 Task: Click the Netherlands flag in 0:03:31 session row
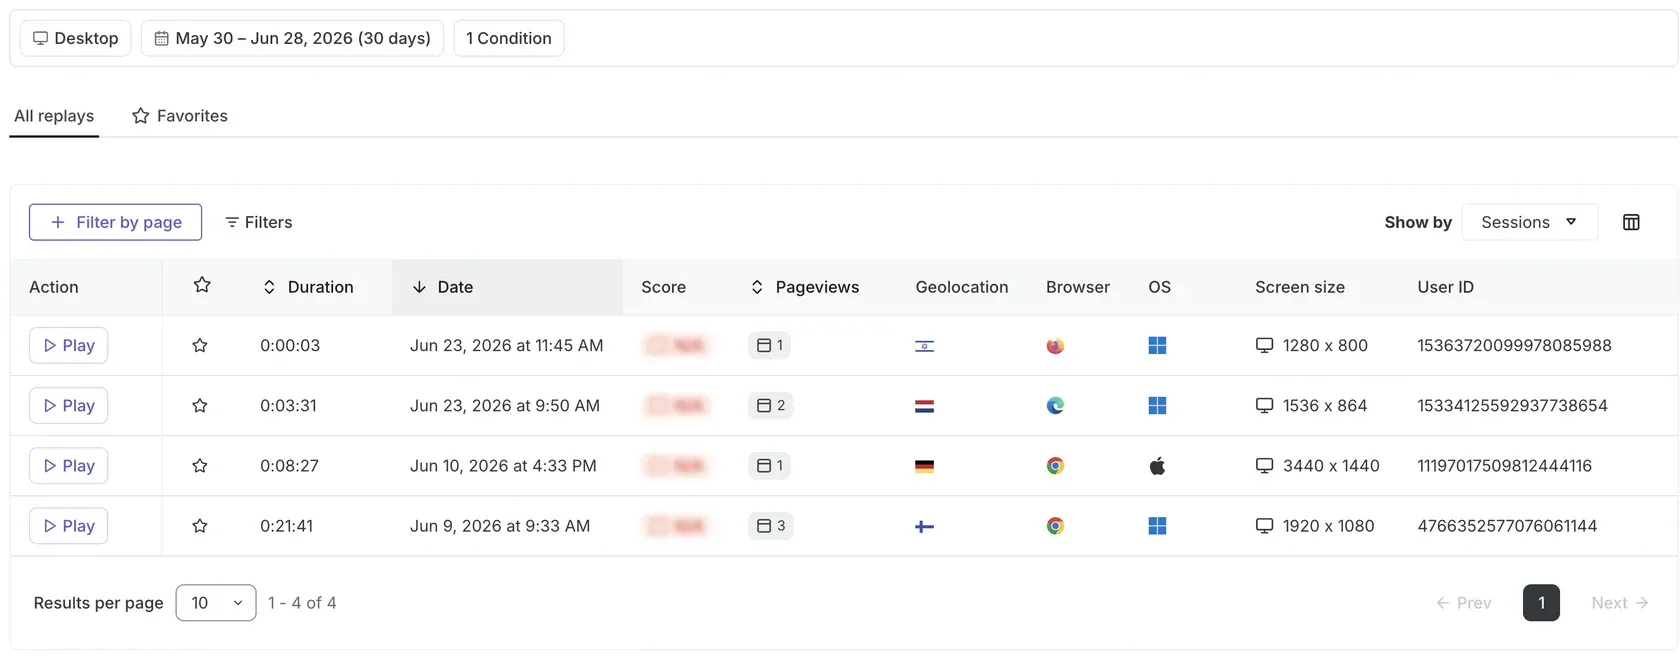tap(925, 406)
